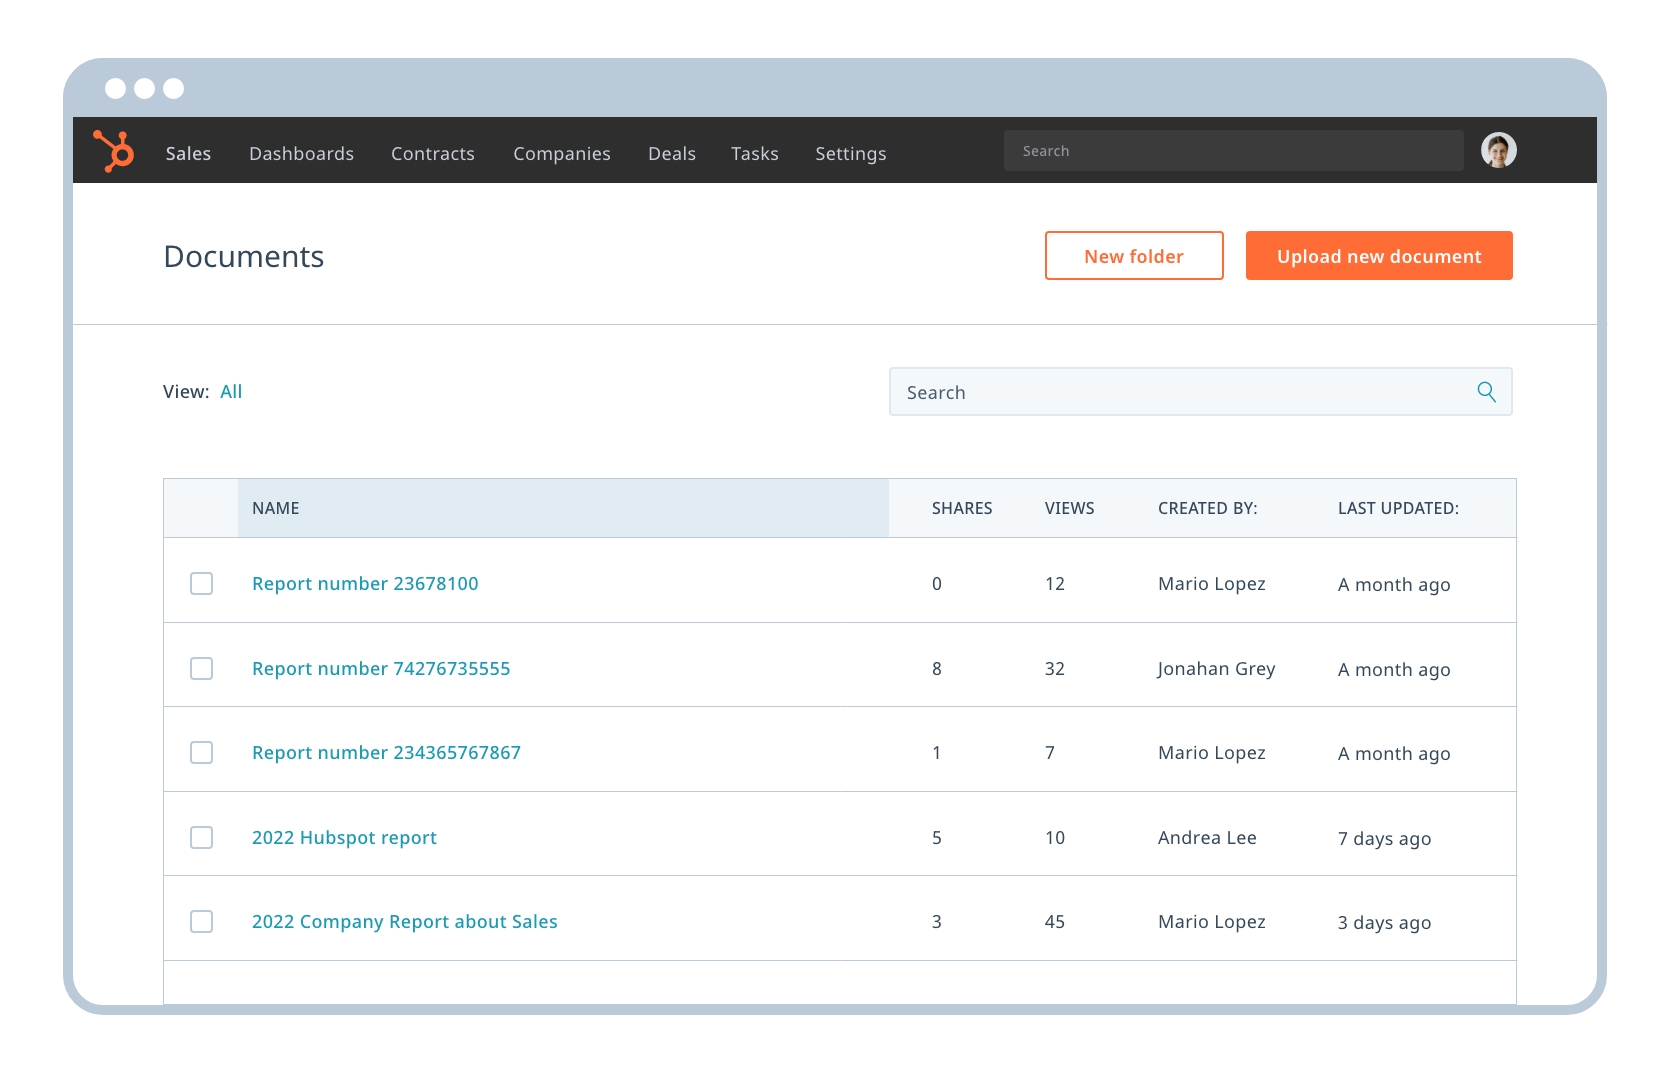Click the magnifier icon in documents search
Screen dimensions: 1670x1073
click(x=1486, y=392)
